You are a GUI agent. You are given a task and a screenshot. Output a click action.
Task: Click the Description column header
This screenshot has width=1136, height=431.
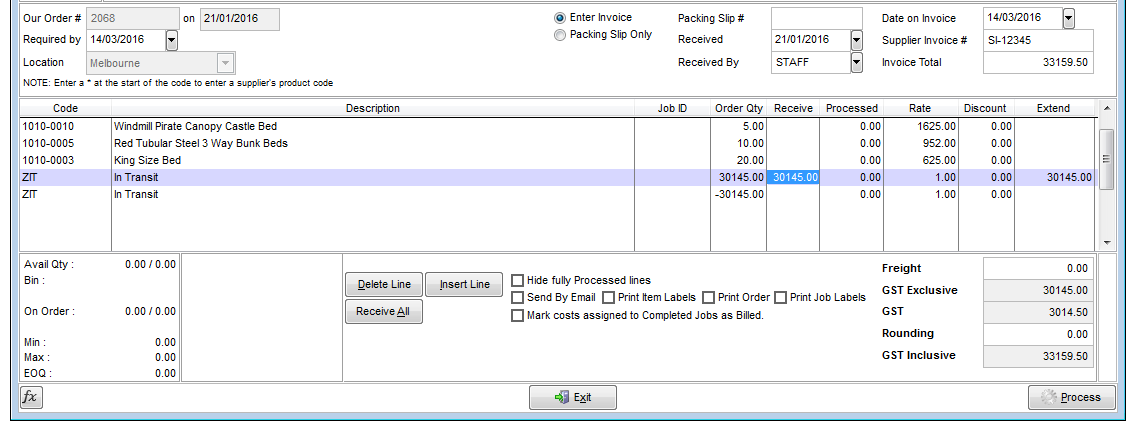pos(373,109)
